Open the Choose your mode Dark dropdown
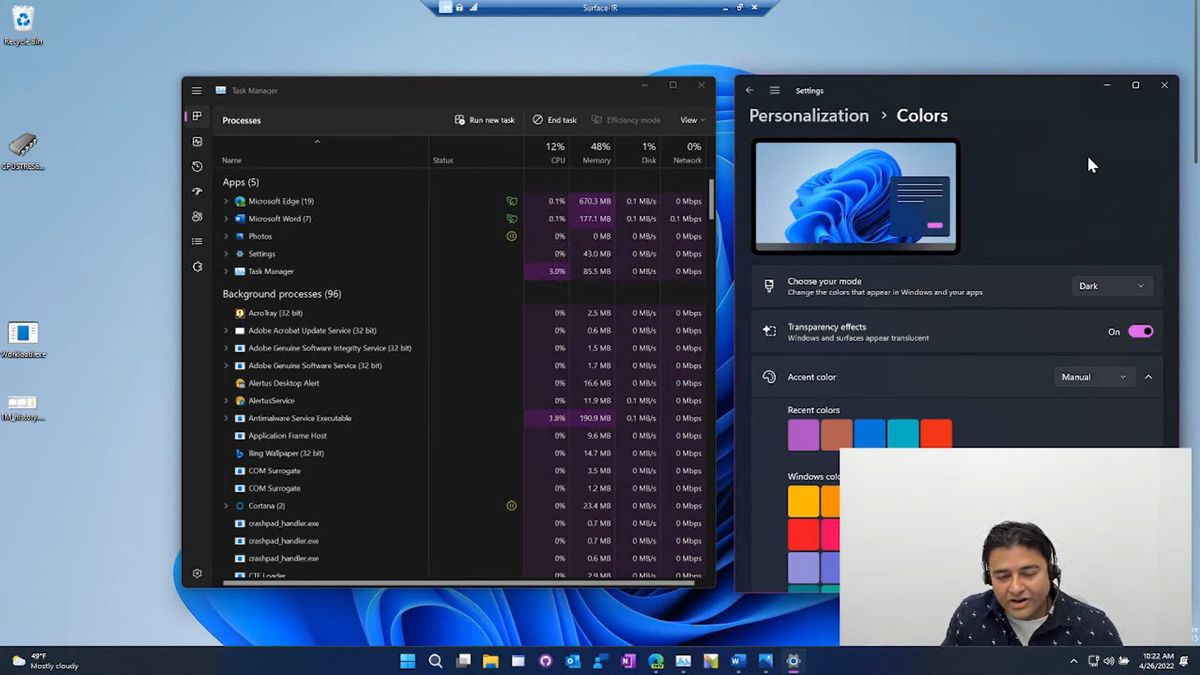 click(x=1112, y=286)
